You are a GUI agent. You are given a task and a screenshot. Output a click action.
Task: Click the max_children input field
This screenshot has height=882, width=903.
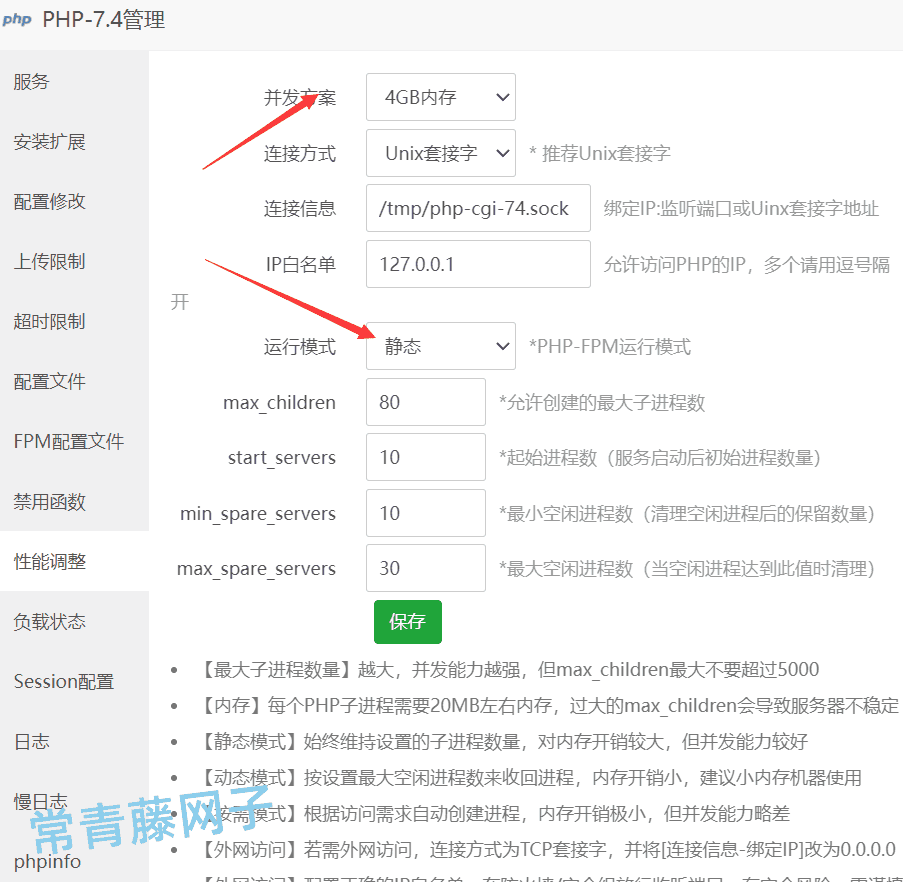pyautogui.click(x=425, y=402)
